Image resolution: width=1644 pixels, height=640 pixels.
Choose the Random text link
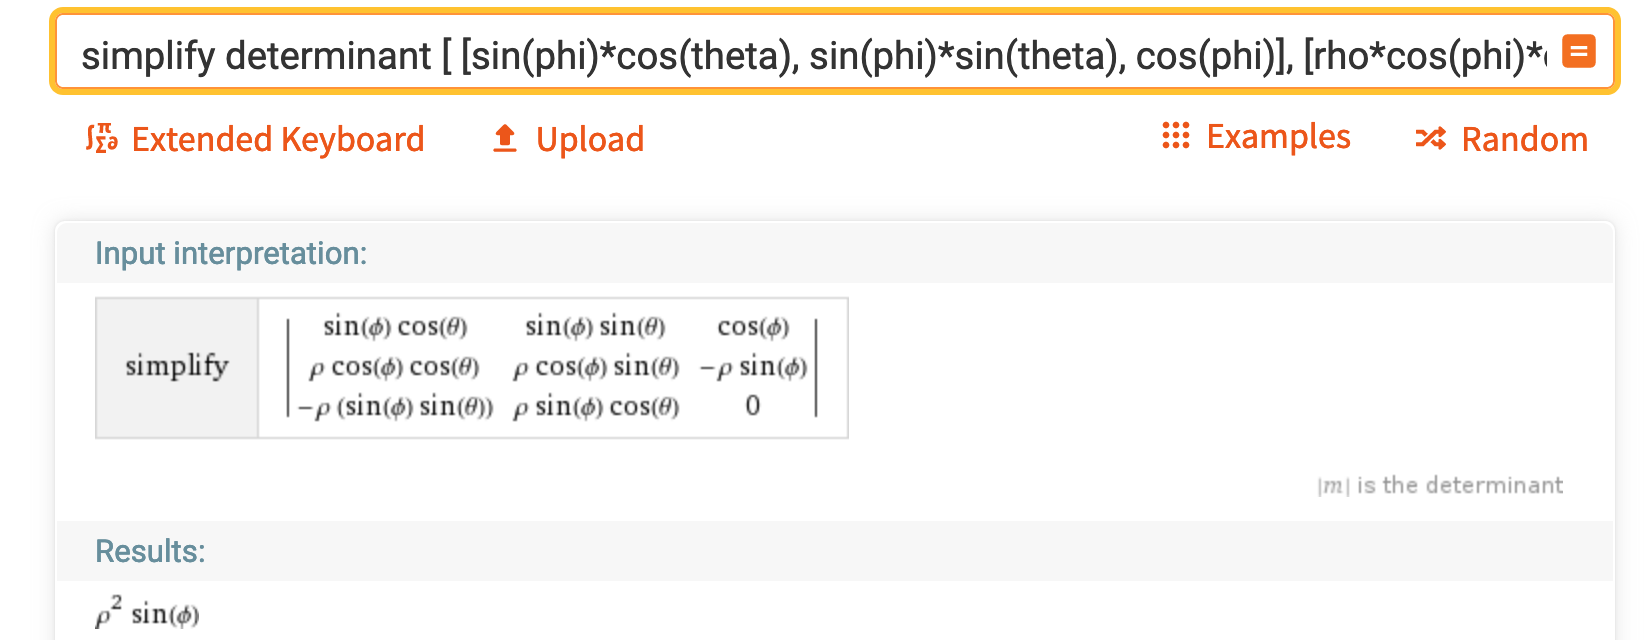1524,139
